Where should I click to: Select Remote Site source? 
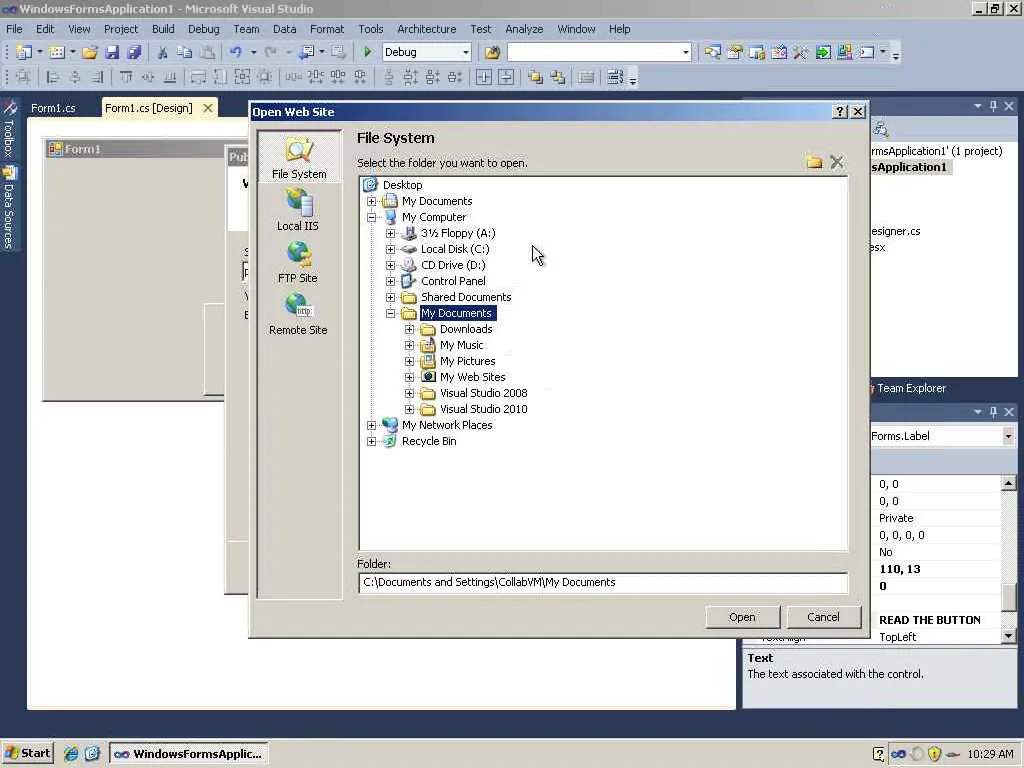point(298,313)
